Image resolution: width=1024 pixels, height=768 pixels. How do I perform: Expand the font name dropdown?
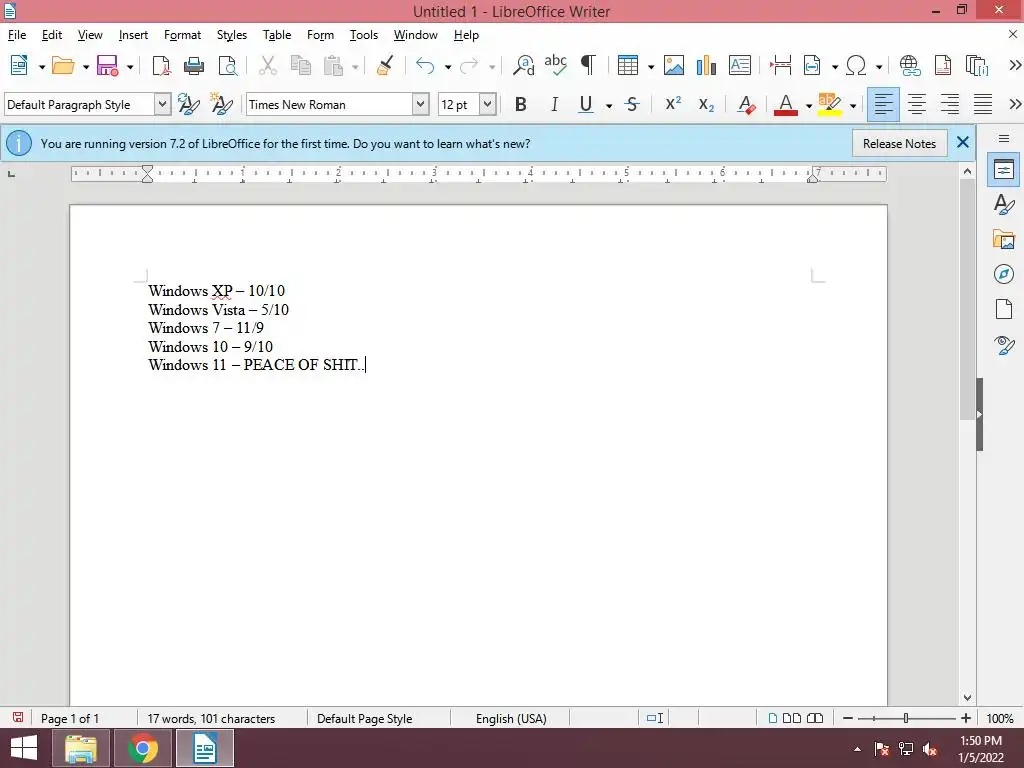click(x=421, y=104)
